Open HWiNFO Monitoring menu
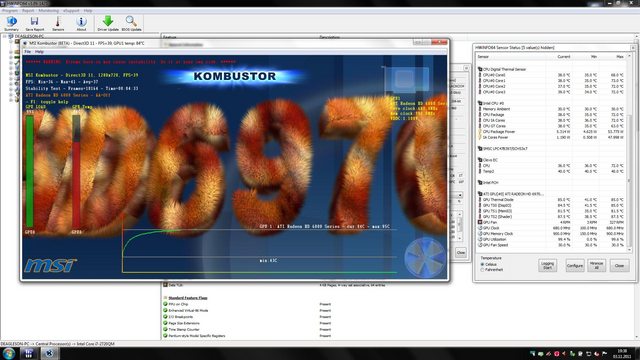Screen dimensions: 640x360 (49, 11)
